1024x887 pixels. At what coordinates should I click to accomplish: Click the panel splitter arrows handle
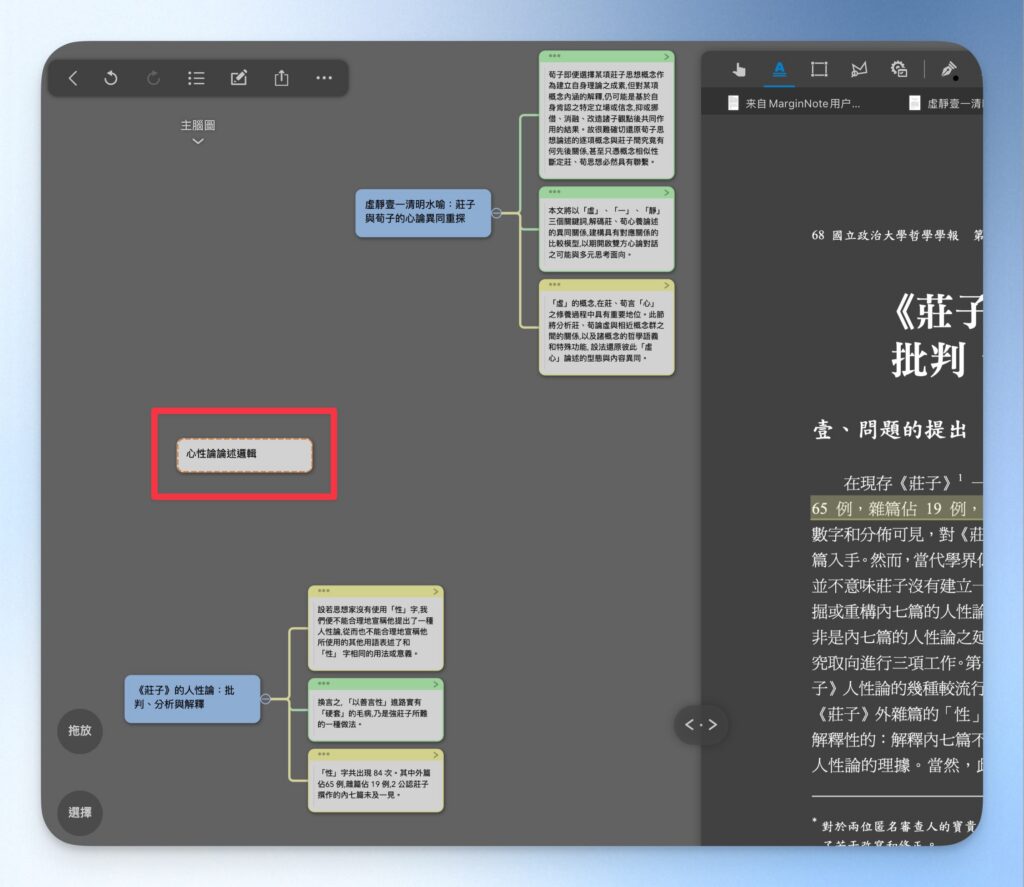(x=701, y=724)
